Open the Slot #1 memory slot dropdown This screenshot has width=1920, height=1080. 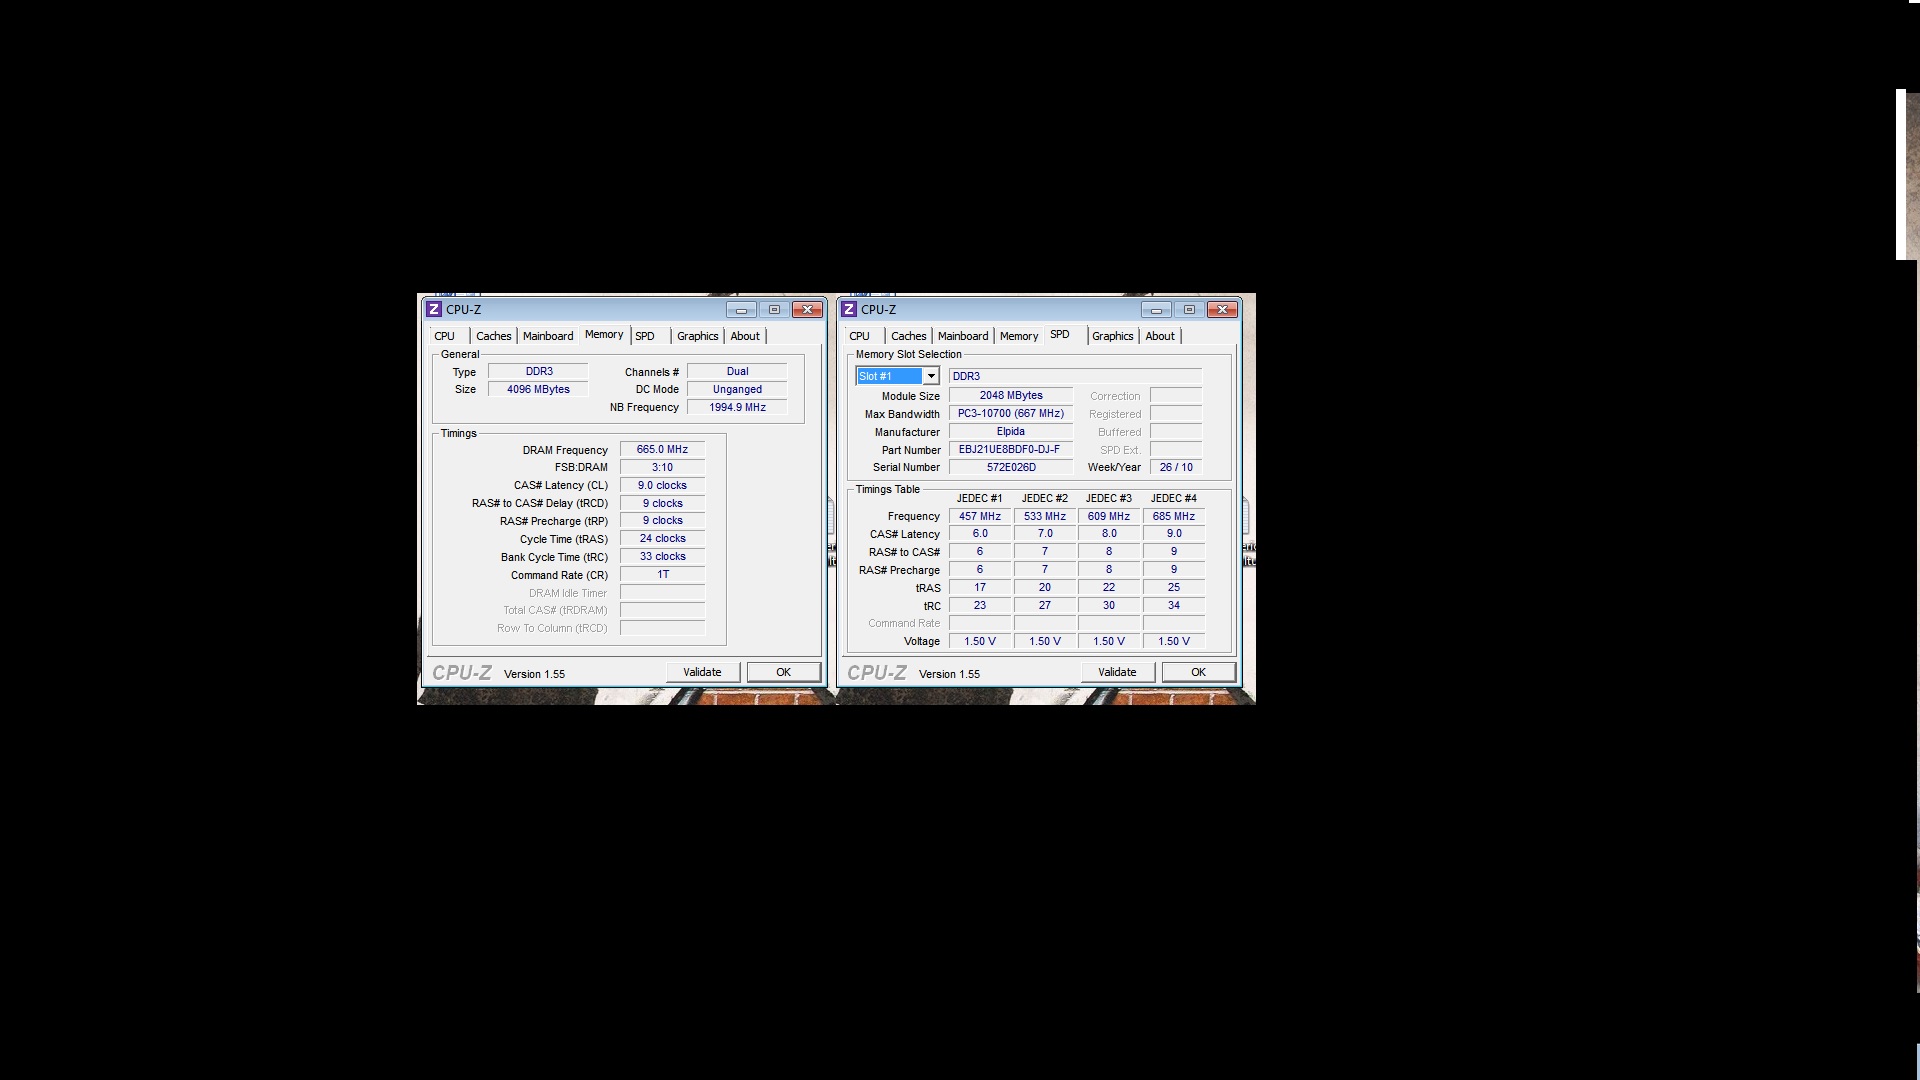(x=931, y=376)
